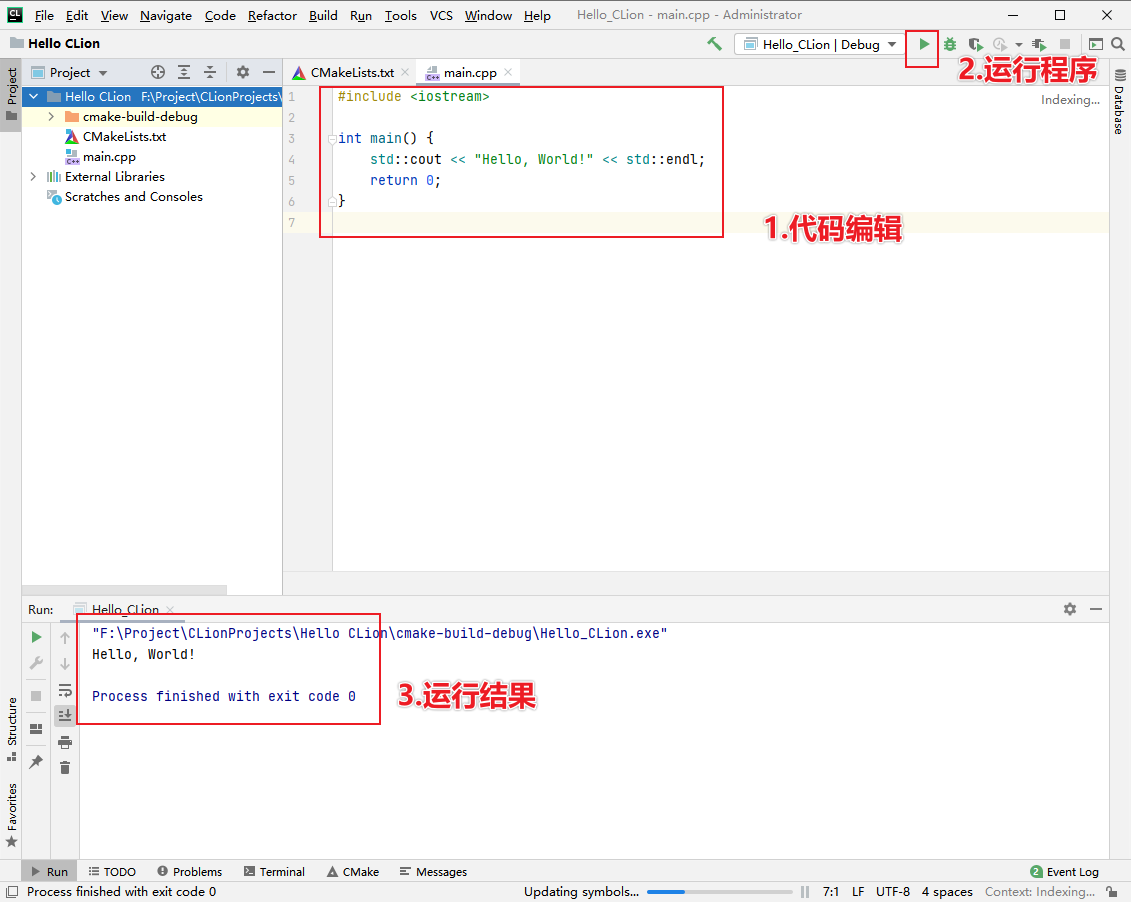The width and height of the screenshot is (1131, 902).
Task: Toggle soft-wrap in the Run console
Action: coord(64,690)
